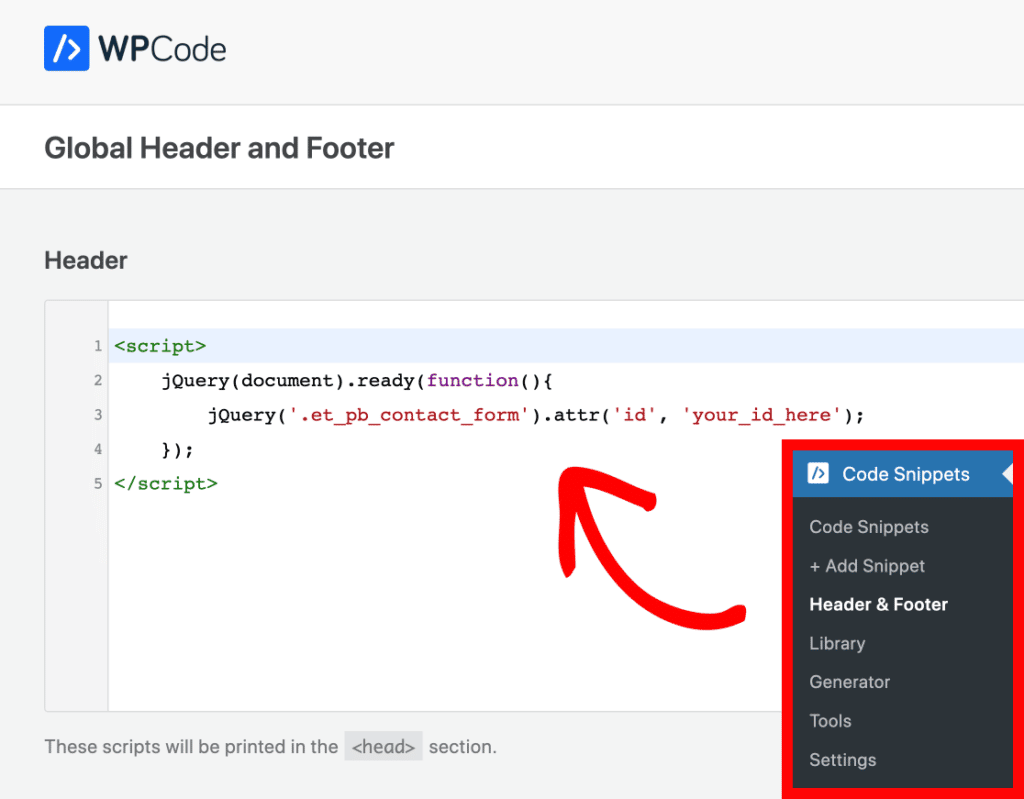Open the Code Snippets top menu header
The image size is (1024, 799).
click(903, 474)
